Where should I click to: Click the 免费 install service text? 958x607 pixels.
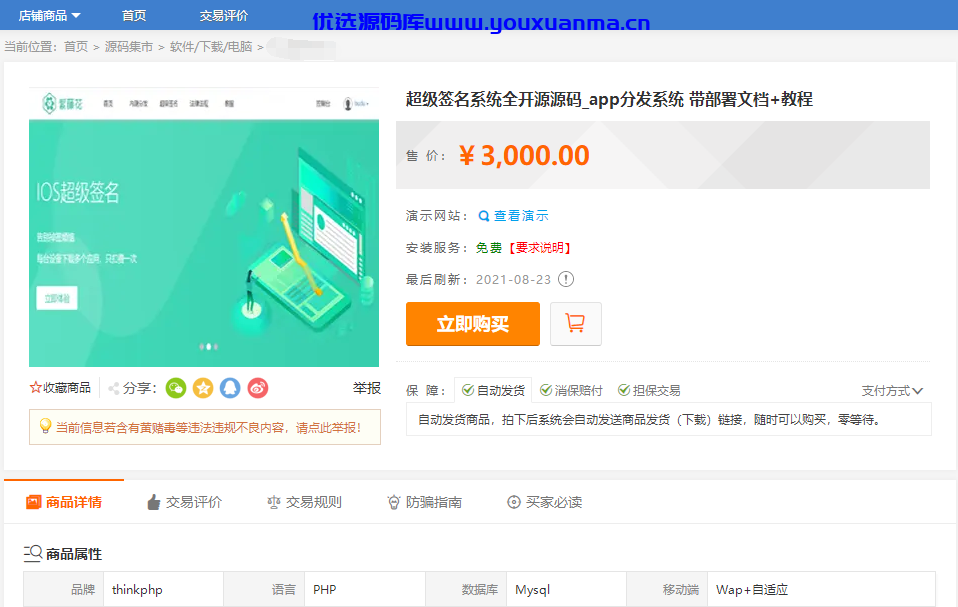[489, 247]
